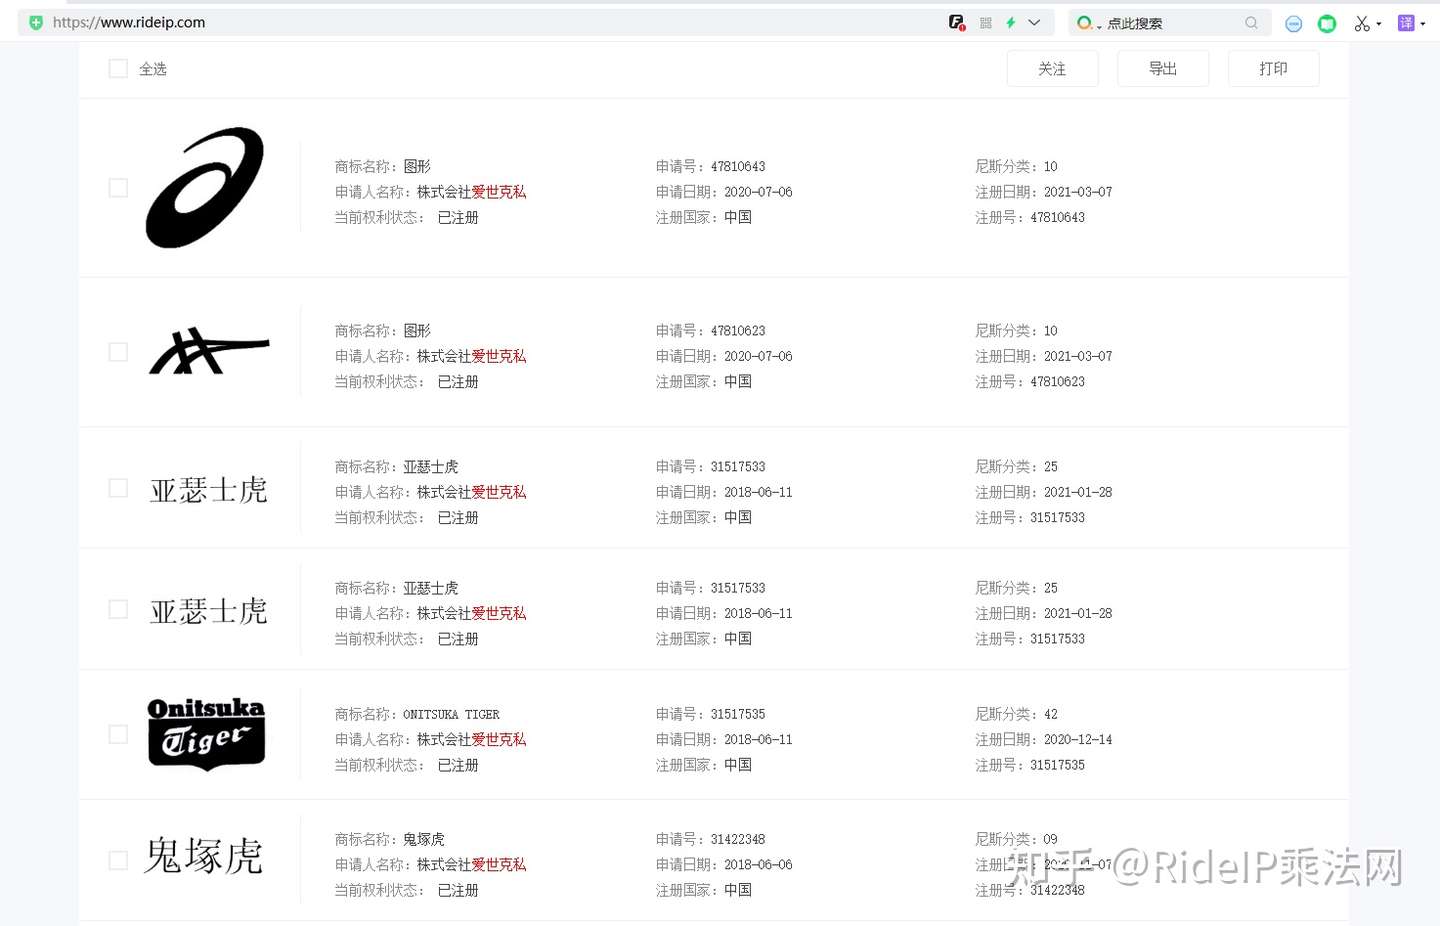Click applicant 株式会社爱世克私 in ONITSUKA TIGER row
The width and height of the screenshot is (1440, 926).
(x=471, y=740)
